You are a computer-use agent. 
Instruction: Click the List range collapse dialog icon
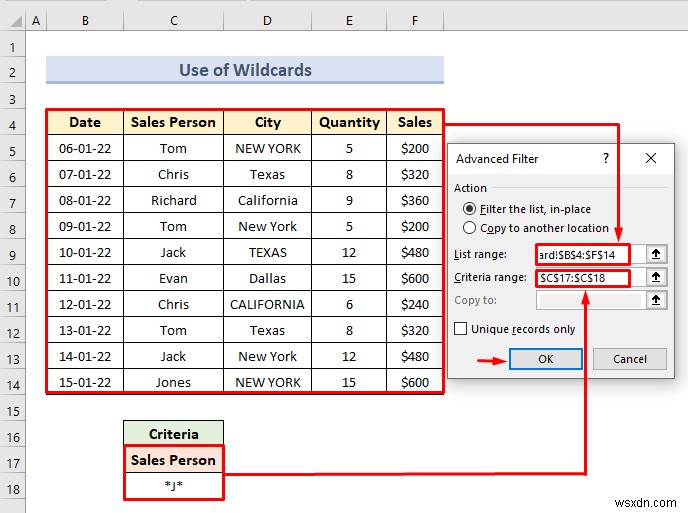pyautogui.click(x=656, y=254)
